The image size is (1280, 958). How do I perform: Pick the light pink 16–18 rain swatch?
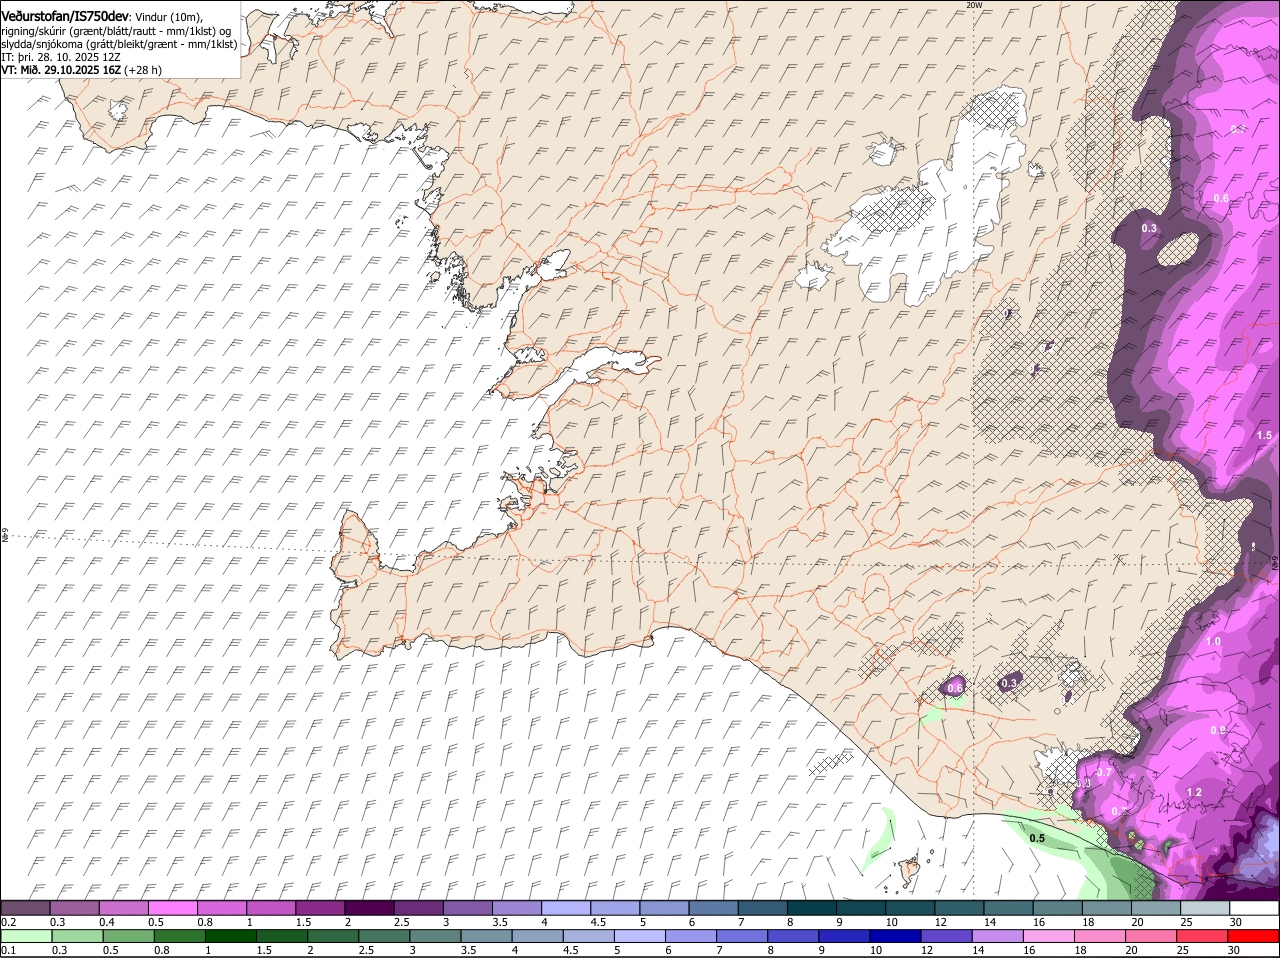[1049, 936]
